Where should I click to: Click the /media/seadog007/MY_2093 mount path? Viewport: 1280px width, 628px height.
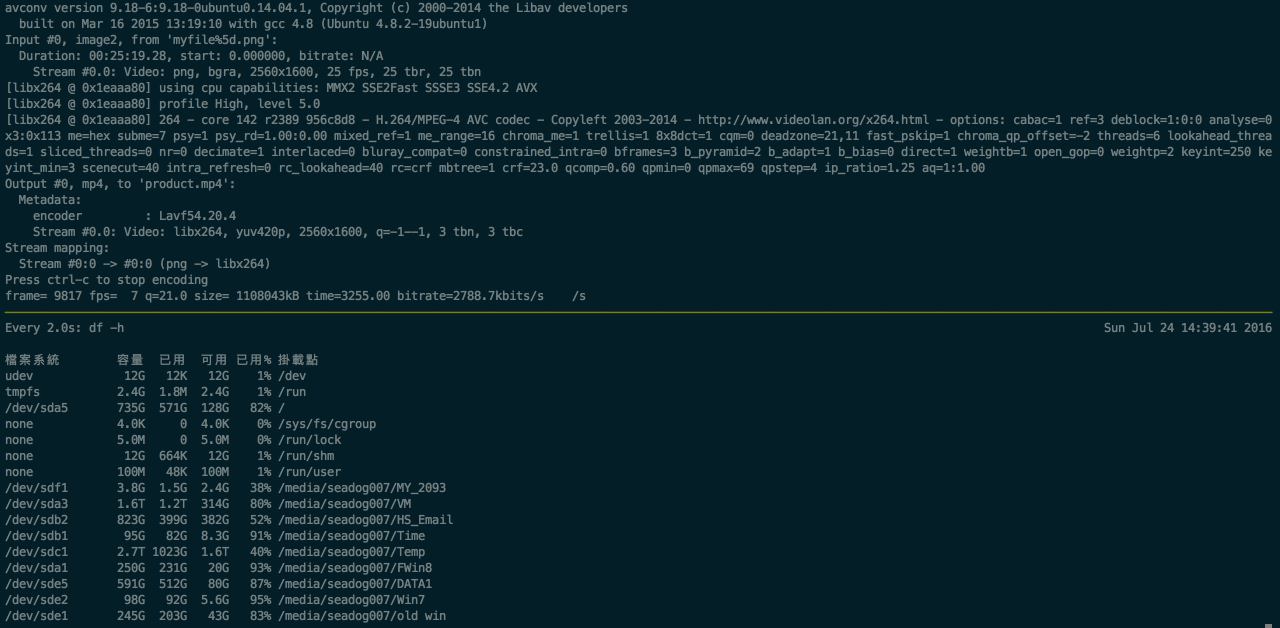pos(362,488)
